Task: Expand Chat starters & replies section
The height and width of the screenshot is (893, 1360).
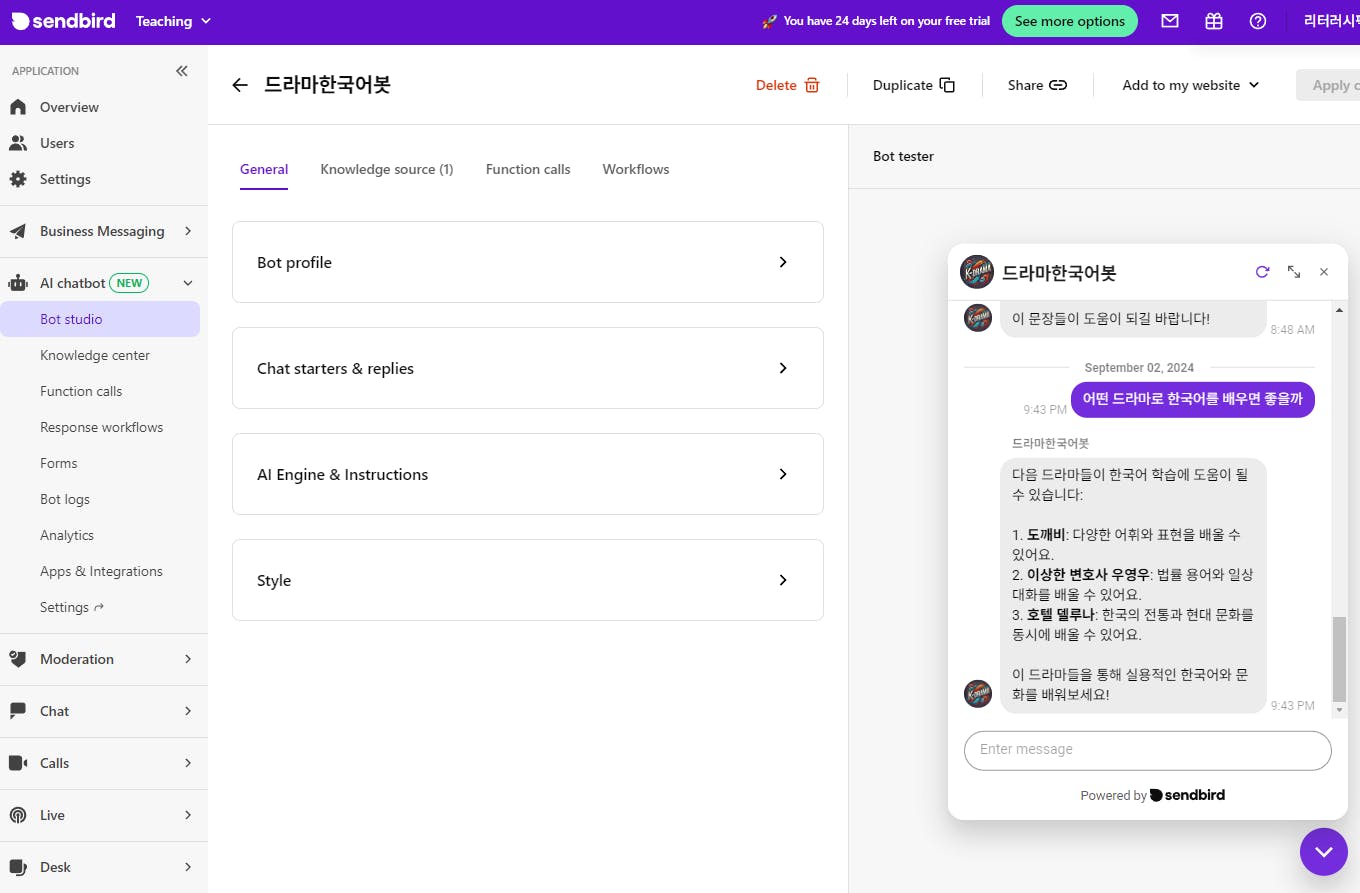Action: [528, 368]
